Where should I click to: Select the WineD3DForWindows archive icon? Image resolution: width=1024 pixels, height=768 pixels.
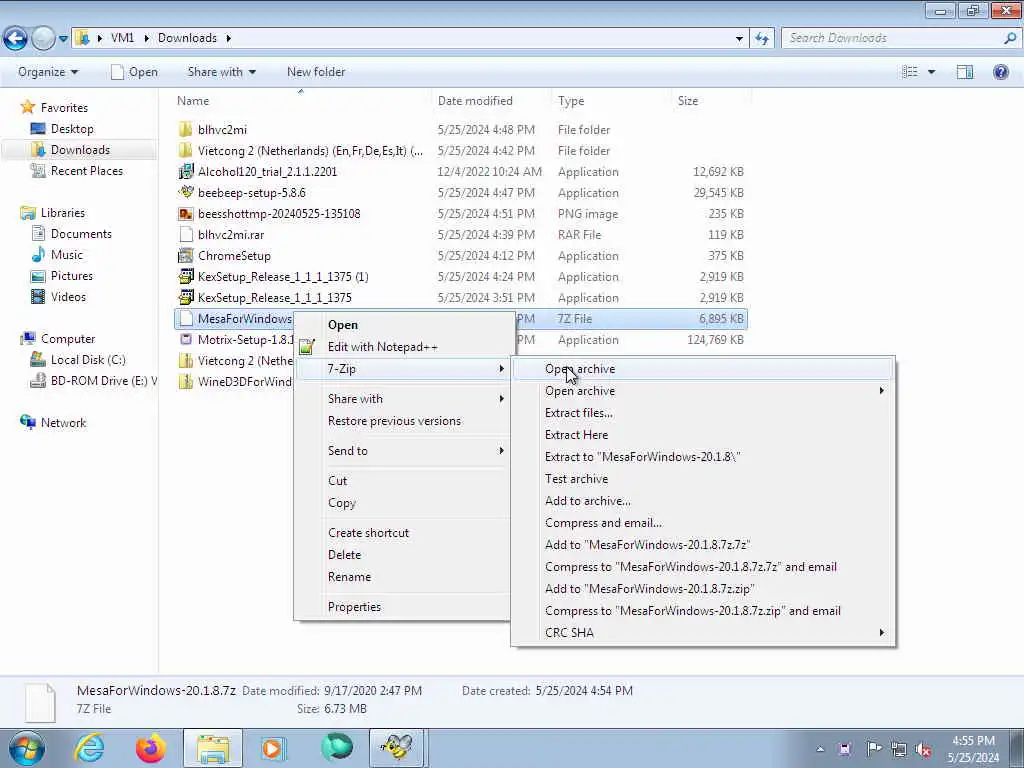186,381
